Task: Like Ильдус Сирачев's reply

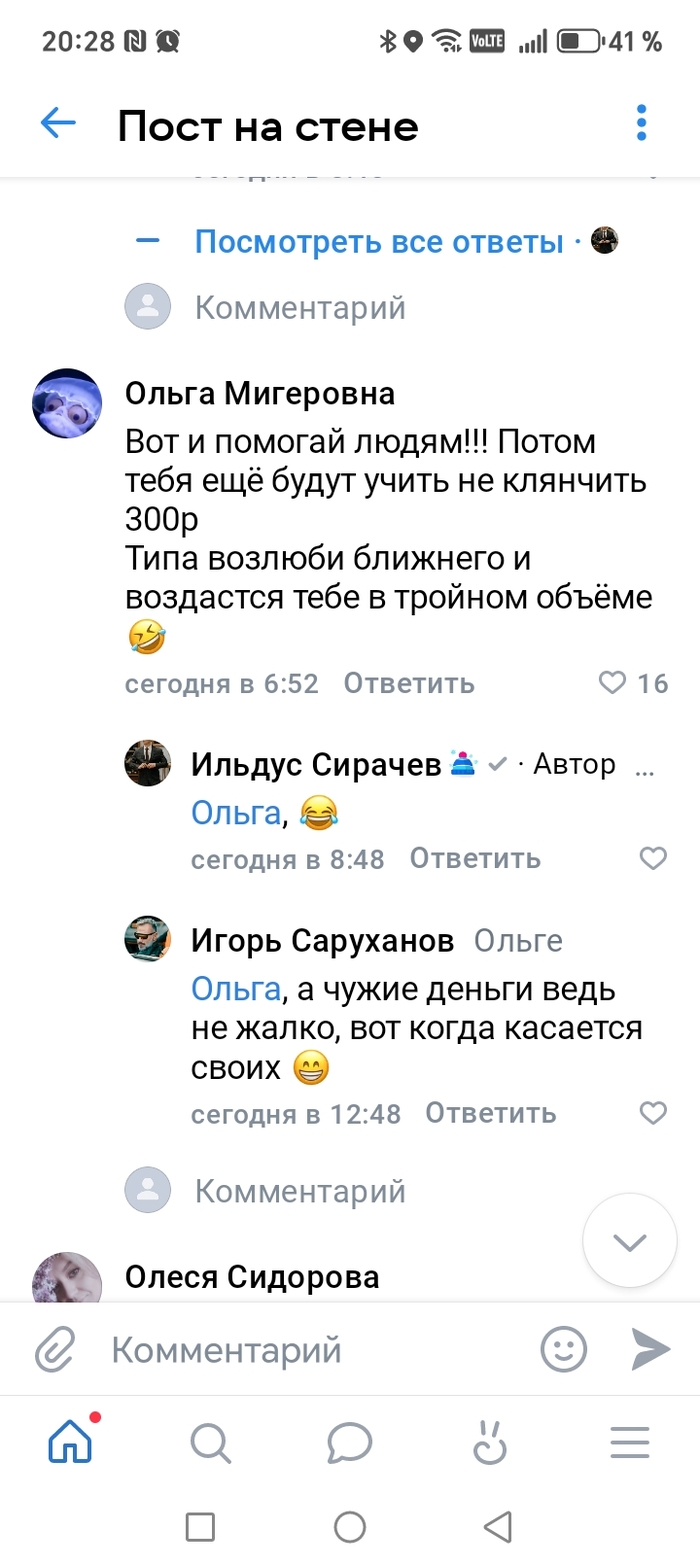Action: (653, 858)
